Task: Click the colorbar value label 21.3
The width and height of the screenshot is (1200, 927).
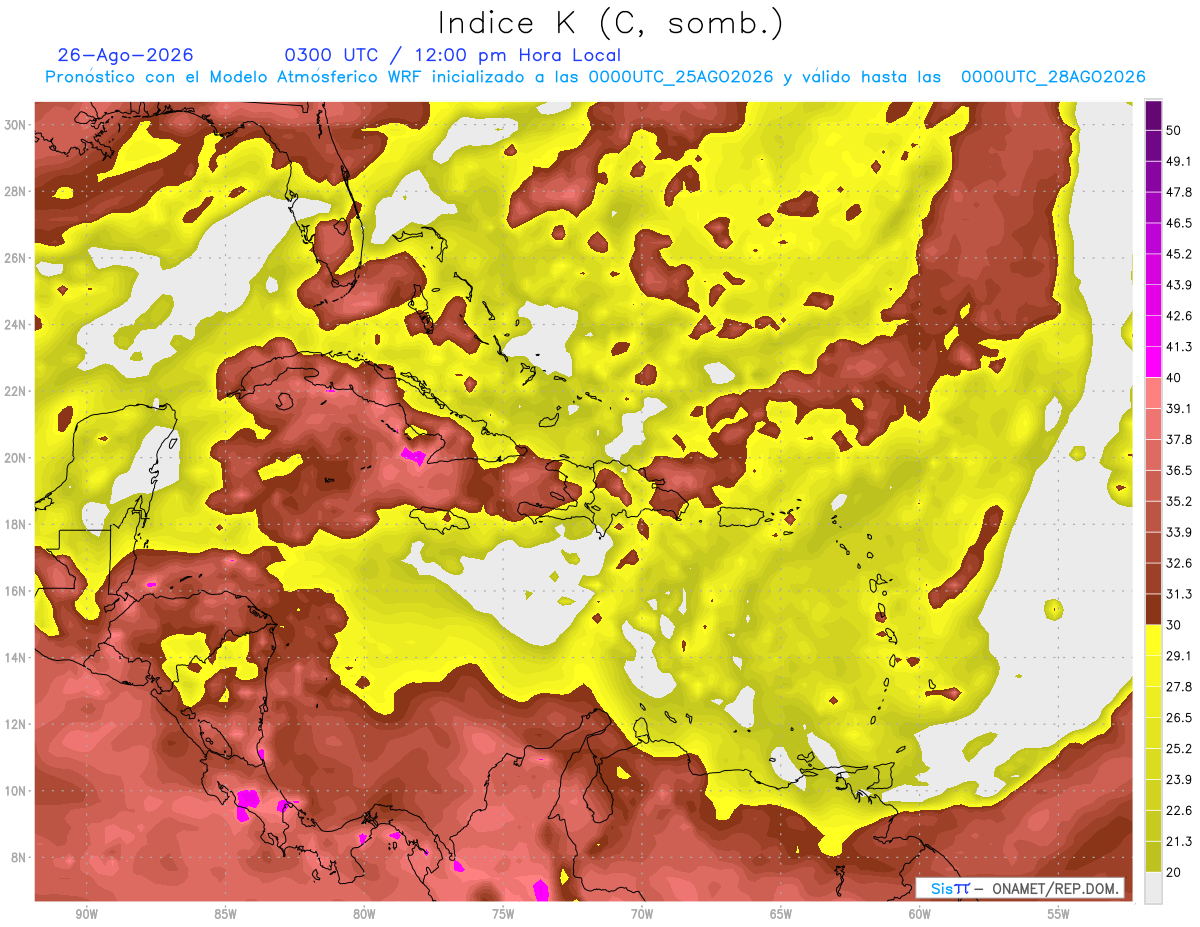Action: 1179,842
